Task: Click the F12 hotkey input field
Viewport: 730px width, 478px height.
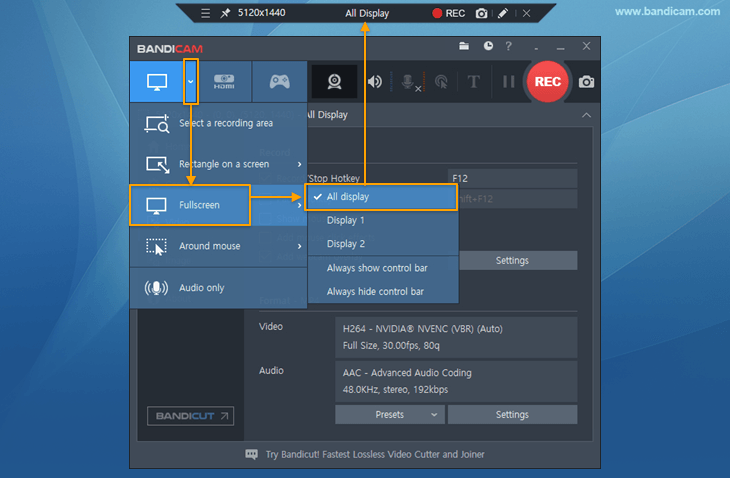Action: [x=512, y=178]
